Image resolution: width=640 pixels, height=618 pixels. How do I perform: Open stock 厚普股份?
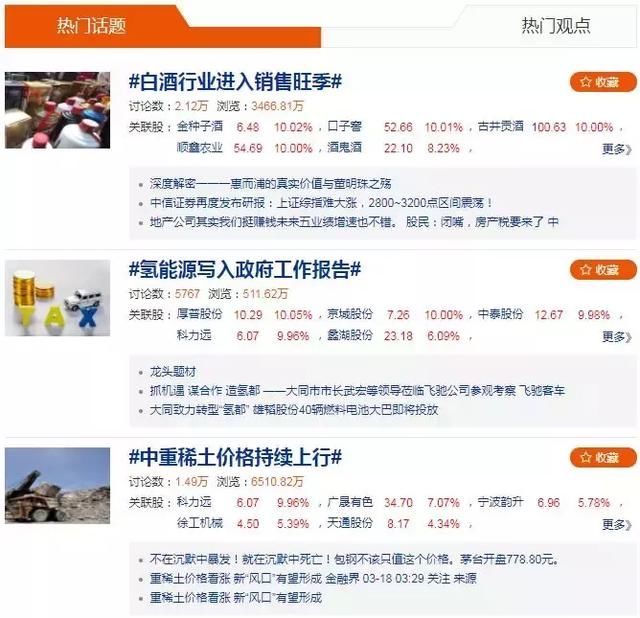coord(200,314)
